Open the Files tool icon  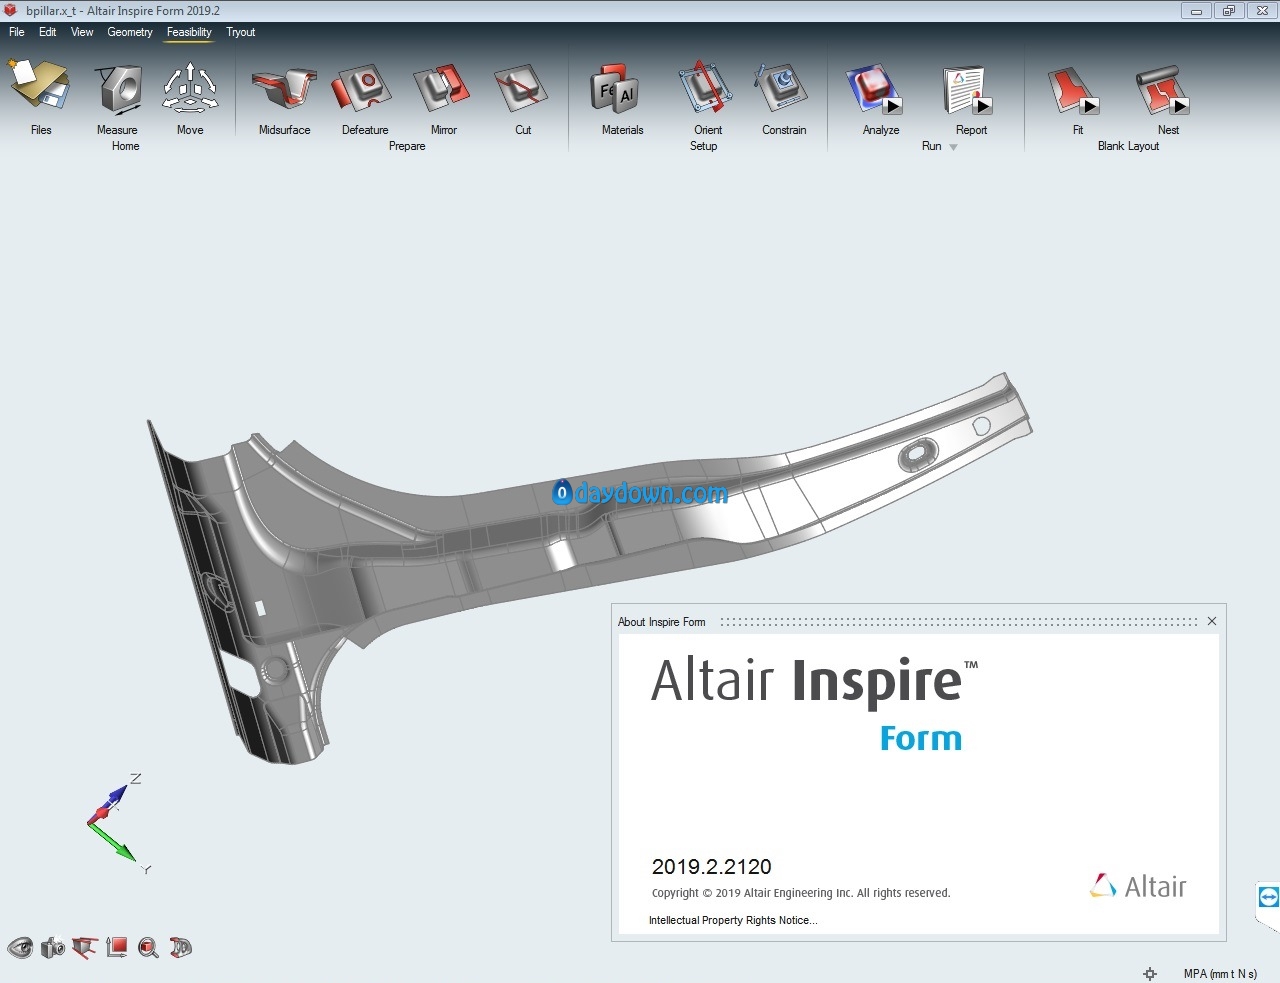40,87
